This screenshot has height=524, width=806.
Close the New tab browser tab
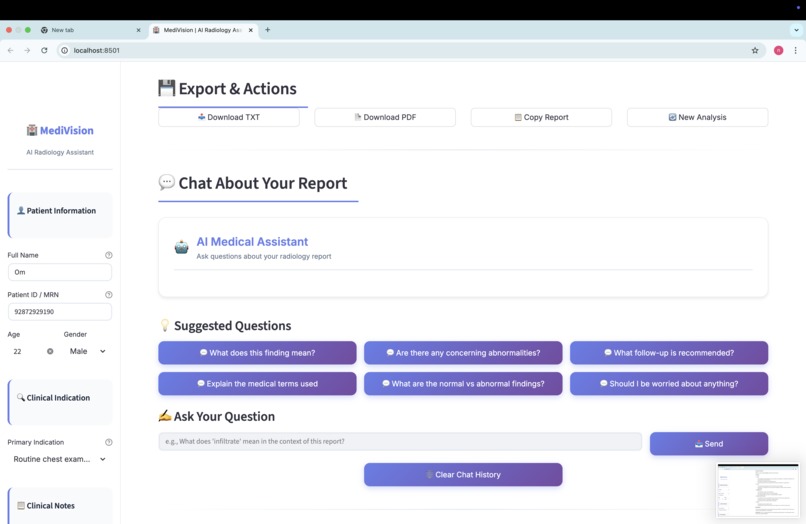[138, 30]
